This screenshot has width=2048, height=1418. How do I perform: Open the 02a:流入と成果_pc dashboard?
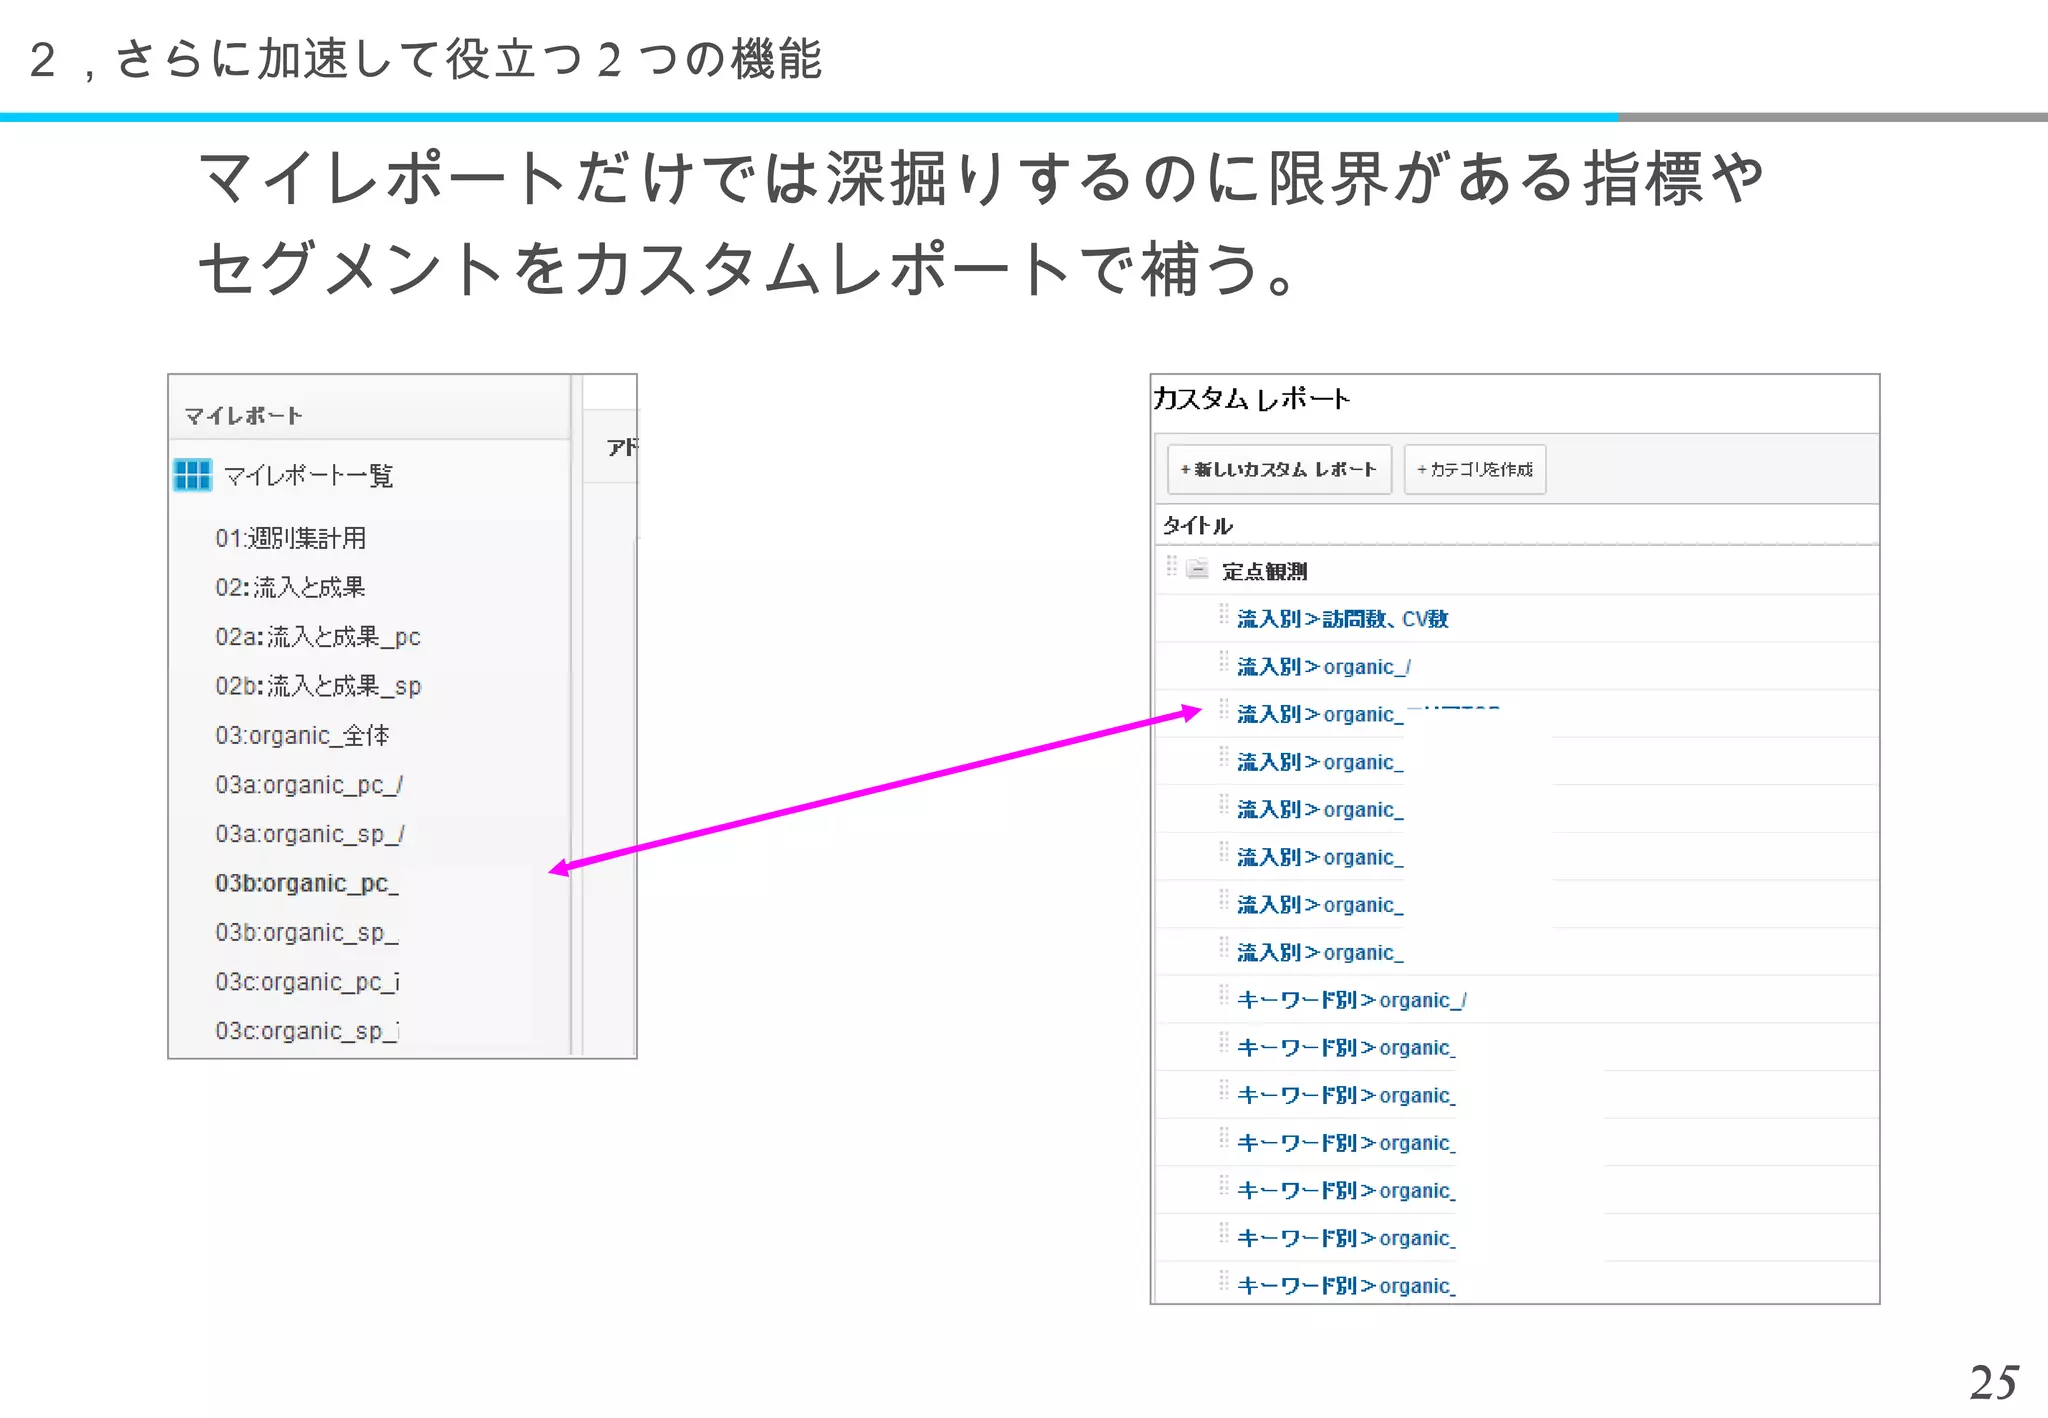318,637
